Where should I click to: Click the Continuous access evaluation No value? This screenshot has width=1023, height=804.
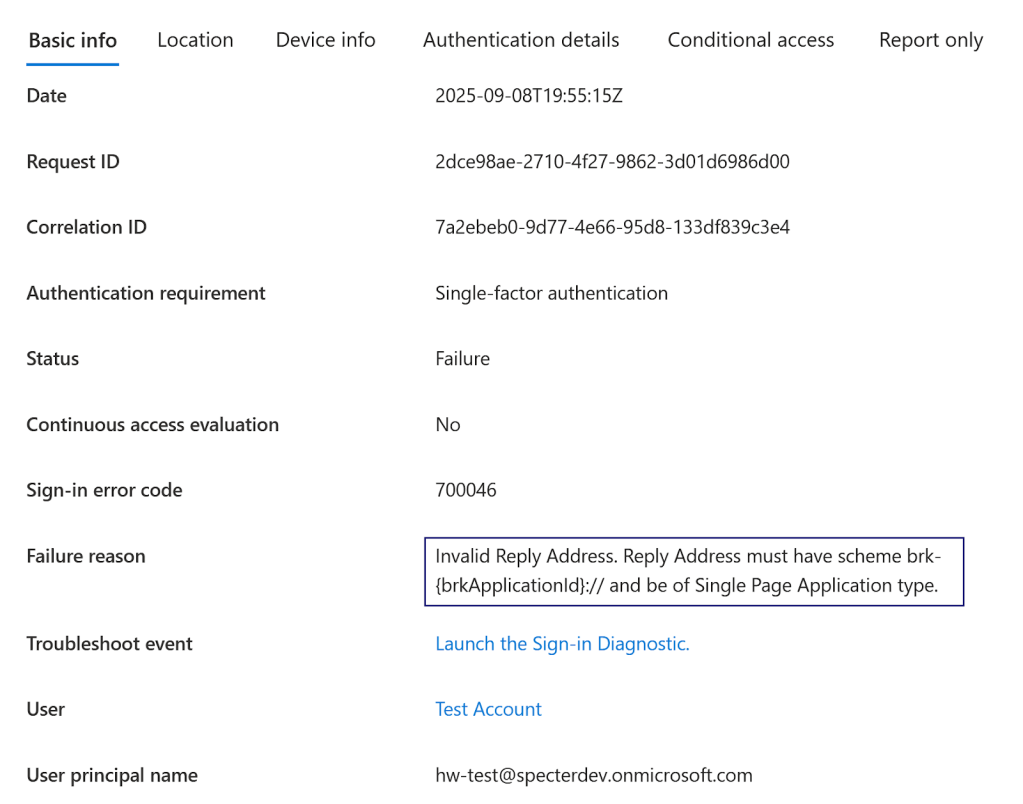448,425
